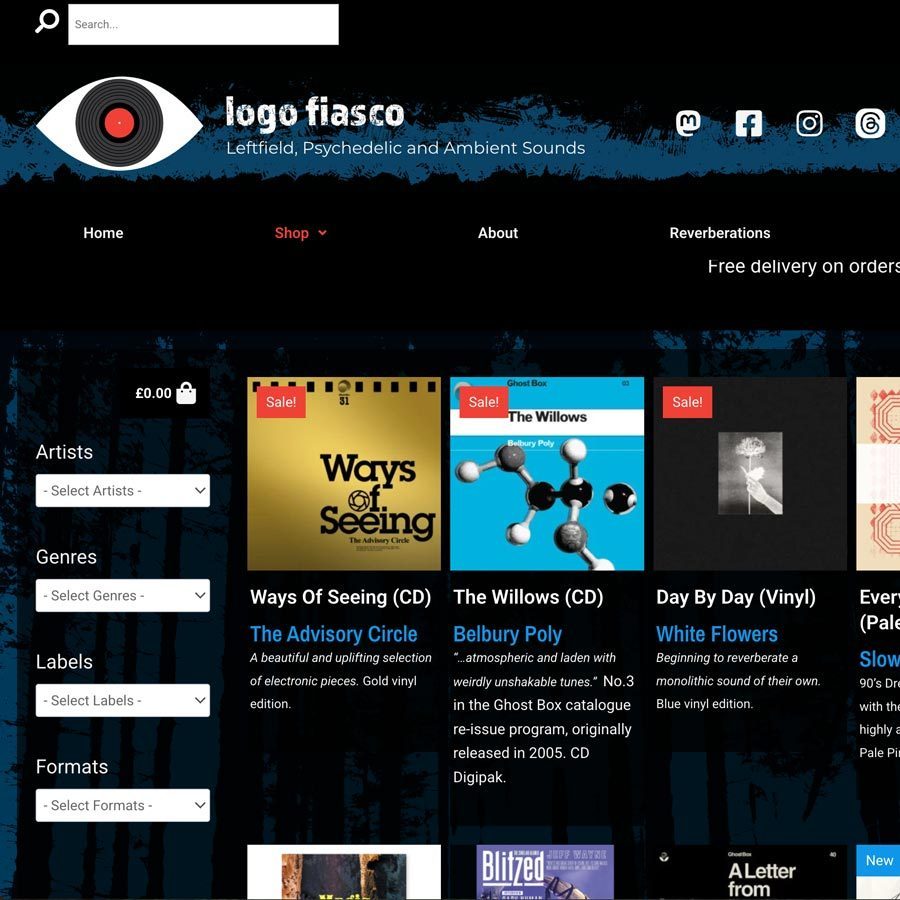Click 'Blue vinyl edition.' description text
Screen dimensions: 900x900
pyautogui.click(x=704, y=704)
